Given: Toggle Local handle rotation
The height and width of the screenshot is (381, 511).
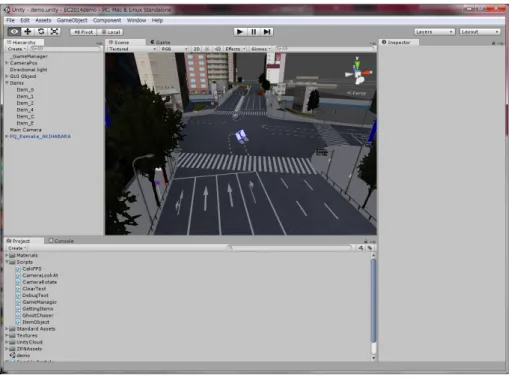Looking at the screenshot, I should coord(110,32).
